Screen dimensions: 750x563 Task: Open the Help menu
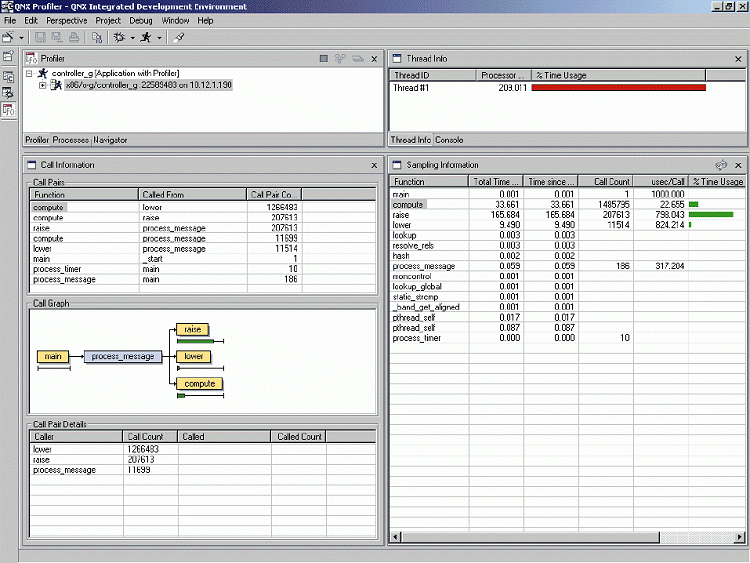tap(205, 21)
